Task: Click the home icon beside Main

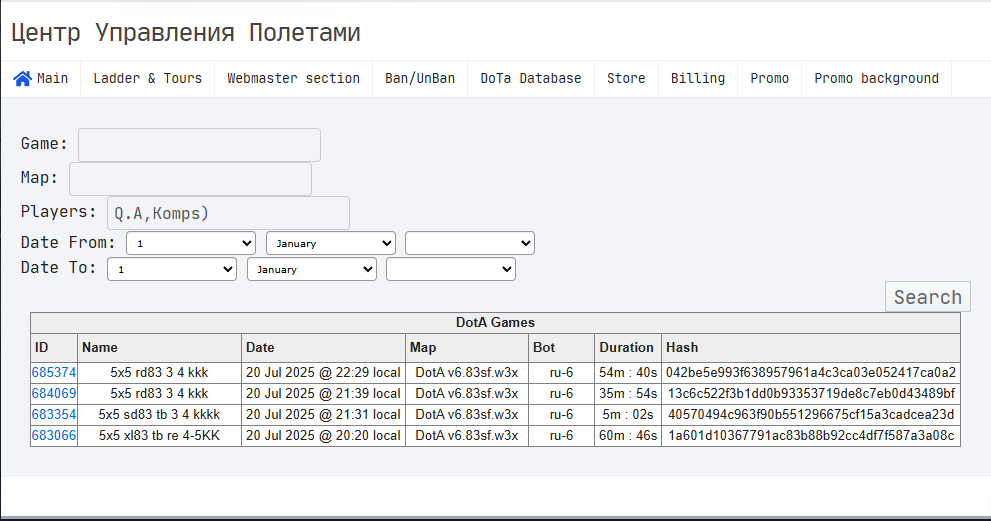Action: pyautogui.click(x=22, y=78)
